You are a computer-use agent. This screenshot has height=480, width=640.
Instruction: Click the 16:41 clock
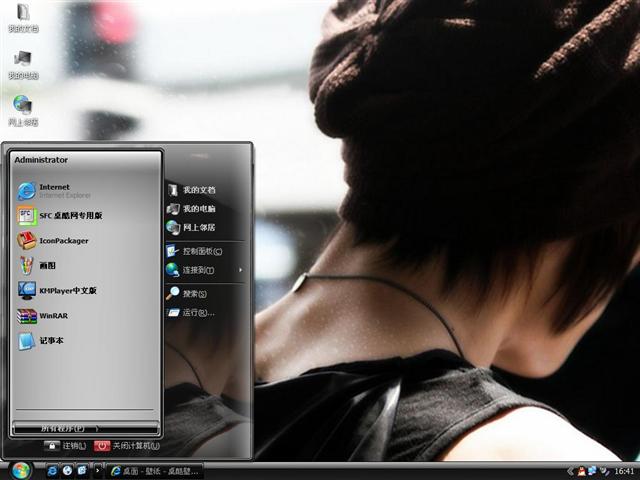coord(624,471)
